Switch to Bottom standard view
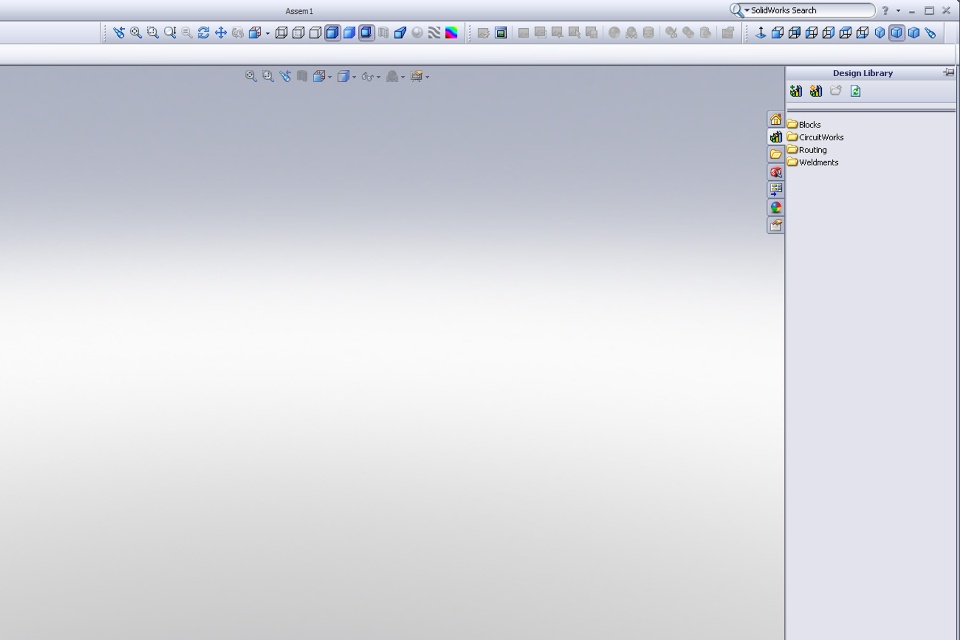Viewport: 960px width, 640px height. [863, 32]
